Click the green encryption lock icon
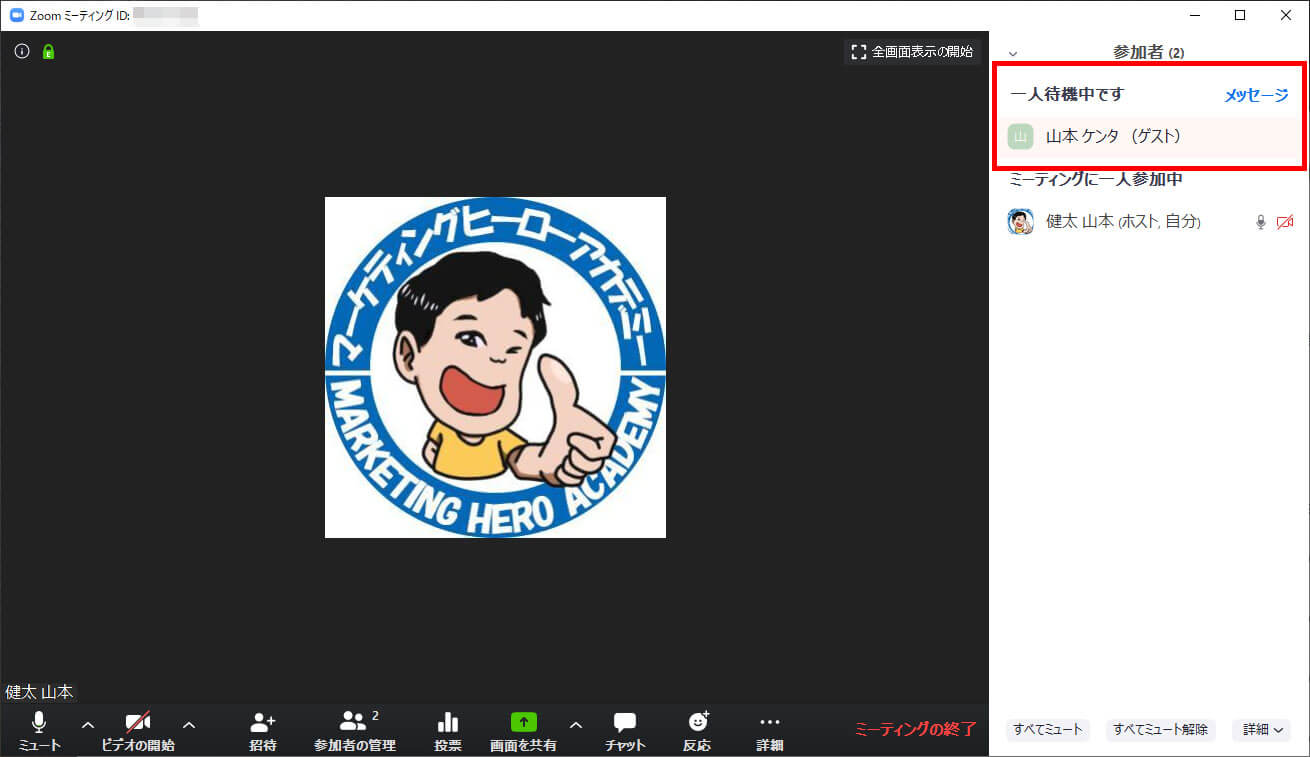 [x=48, y=51]
